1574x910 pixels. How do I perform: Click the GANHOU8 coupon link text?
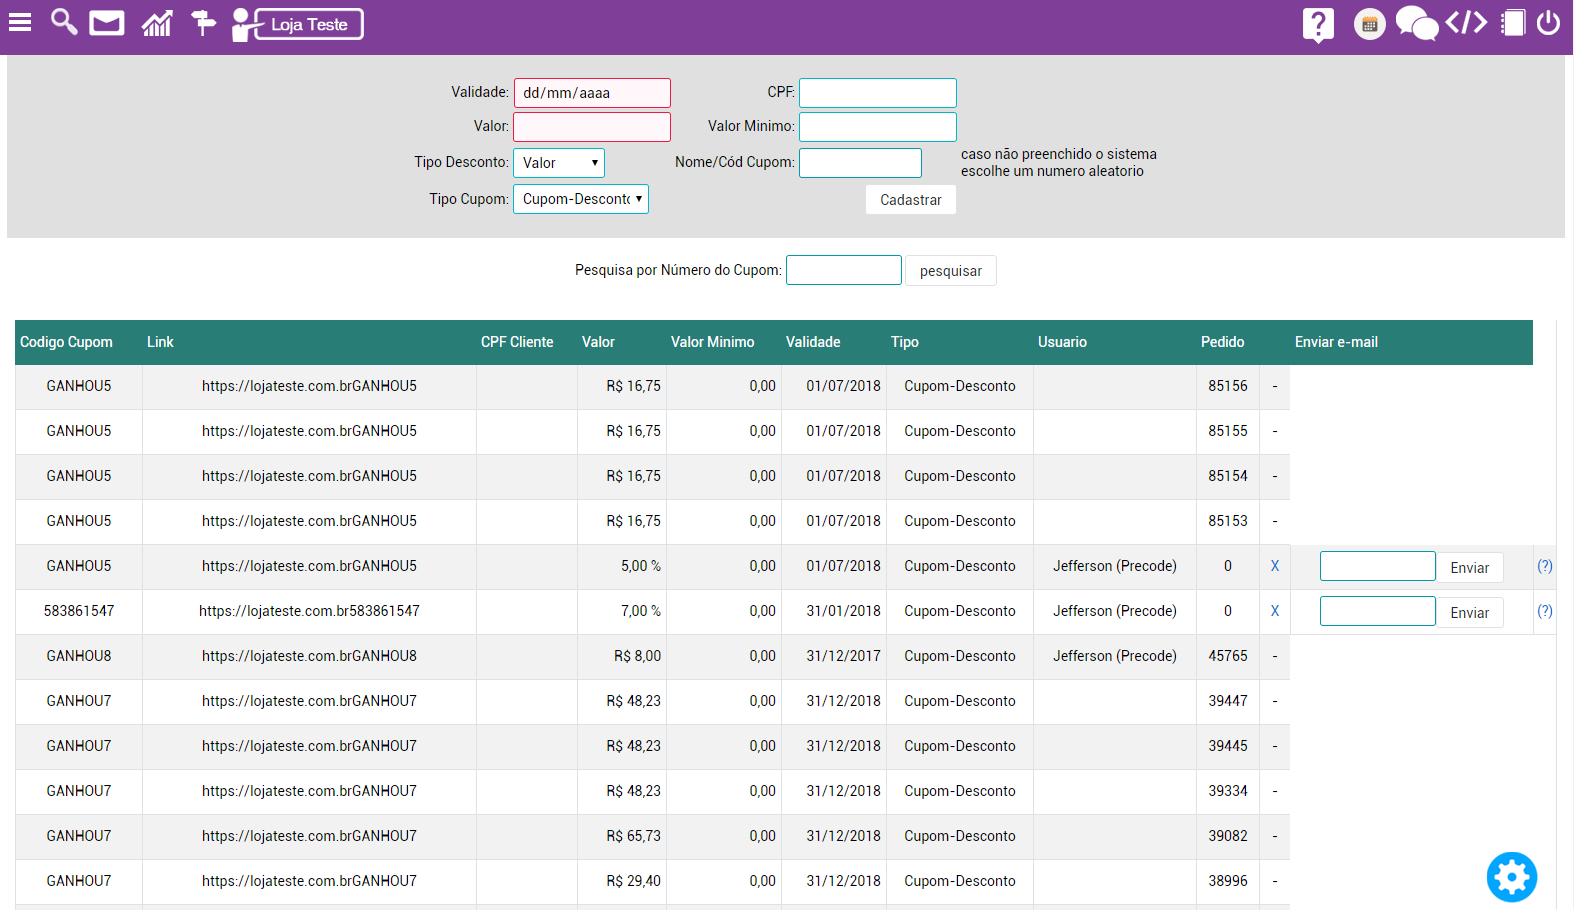pos(309,656)
